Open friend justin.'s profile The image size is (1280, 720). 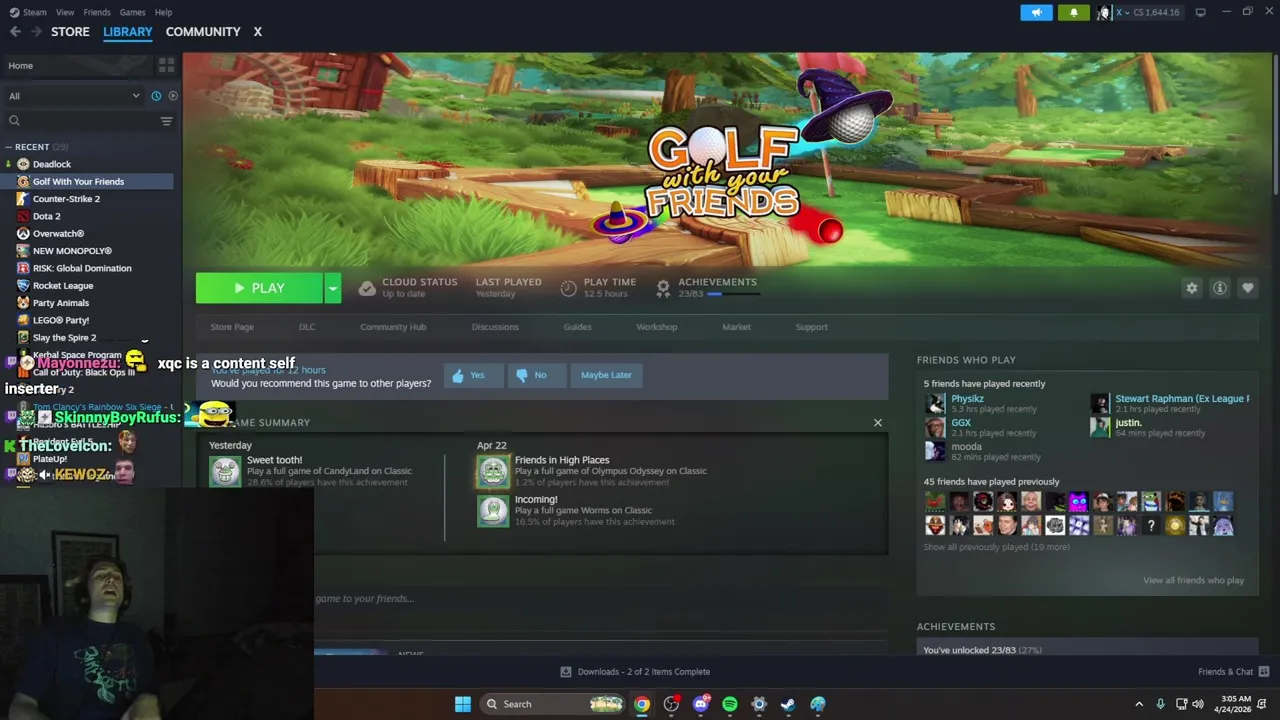coord(1128,422)
